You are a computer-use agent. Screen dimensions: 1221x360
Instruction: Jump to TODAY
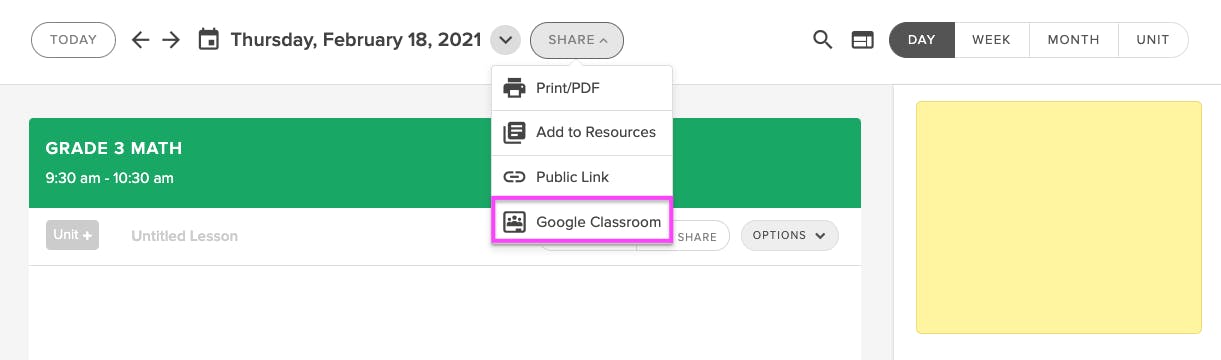coord(73,40)
